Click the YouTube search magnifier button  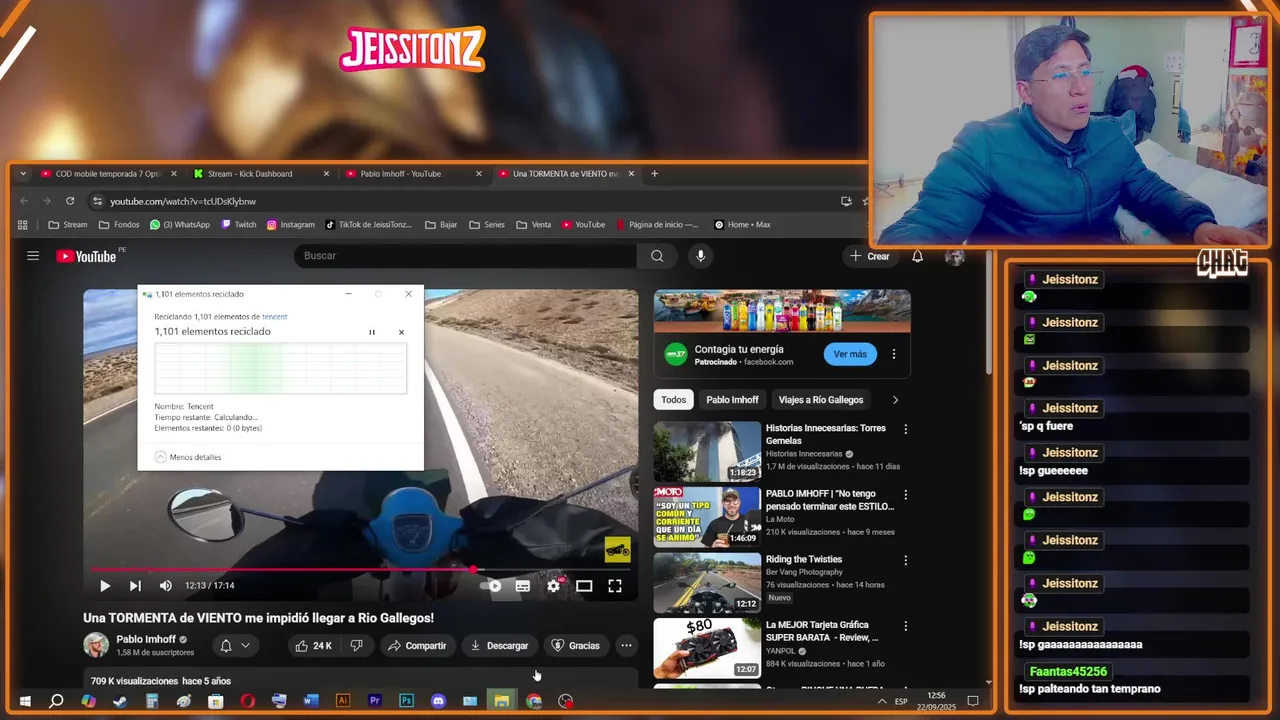657,256
